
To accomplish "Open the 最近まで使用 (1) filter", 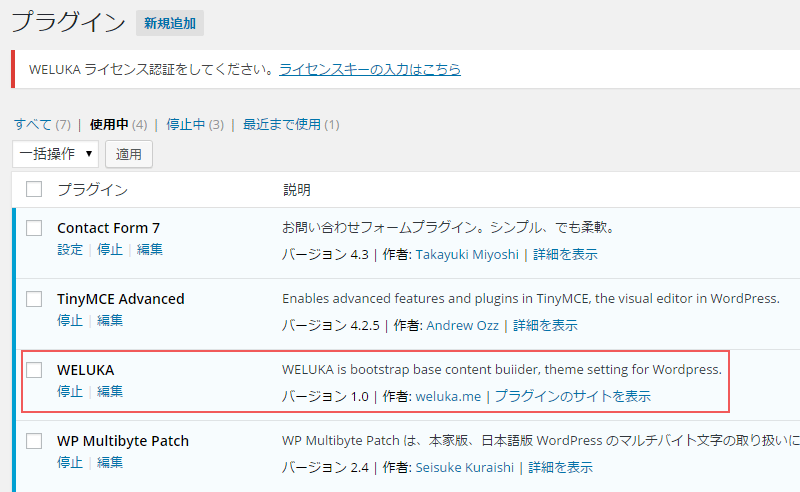I will pyautogui.click(x=291, y=125).
